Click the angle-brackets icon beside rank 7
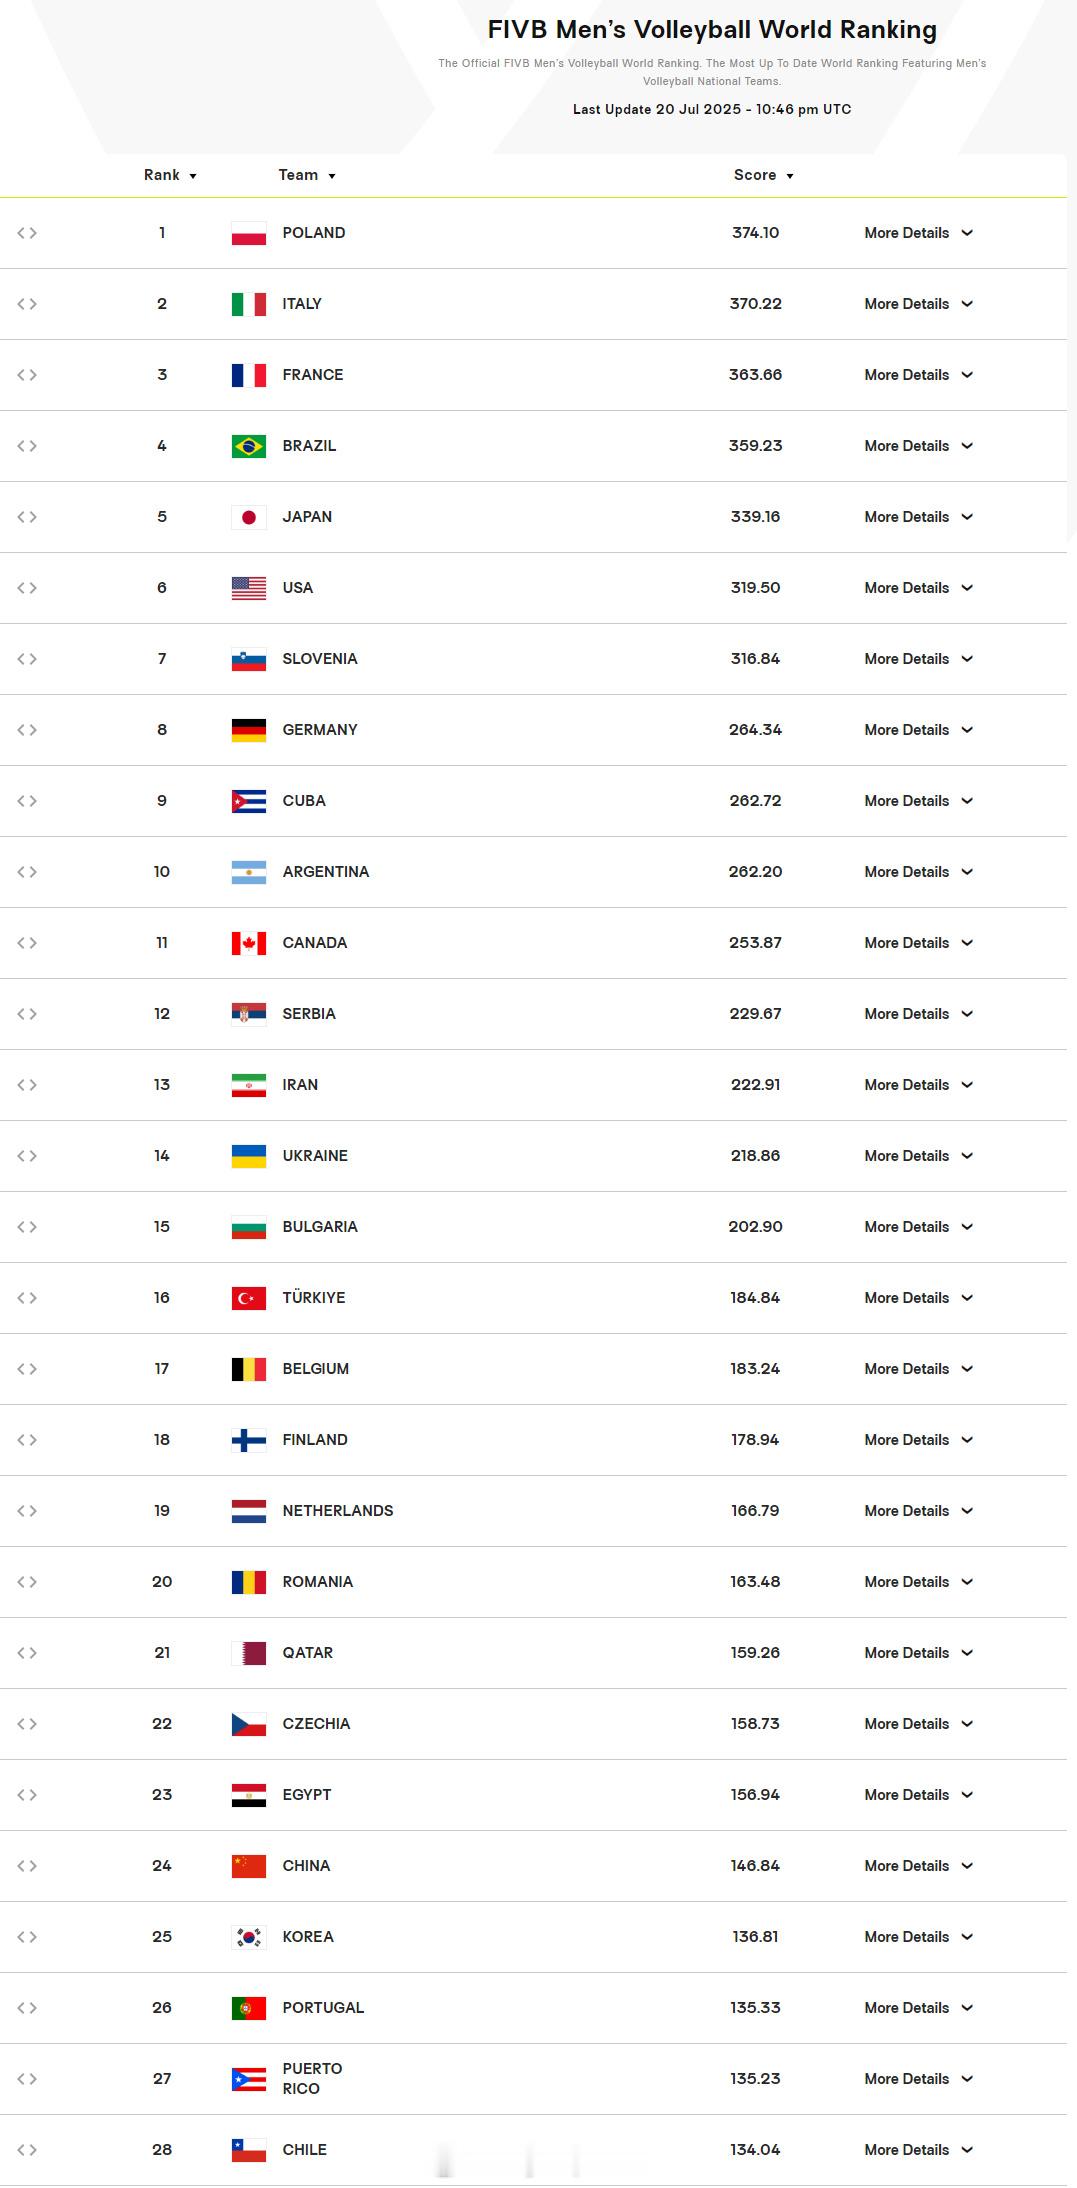This screenshot has height=2188, width=1077. click(27, 659)
